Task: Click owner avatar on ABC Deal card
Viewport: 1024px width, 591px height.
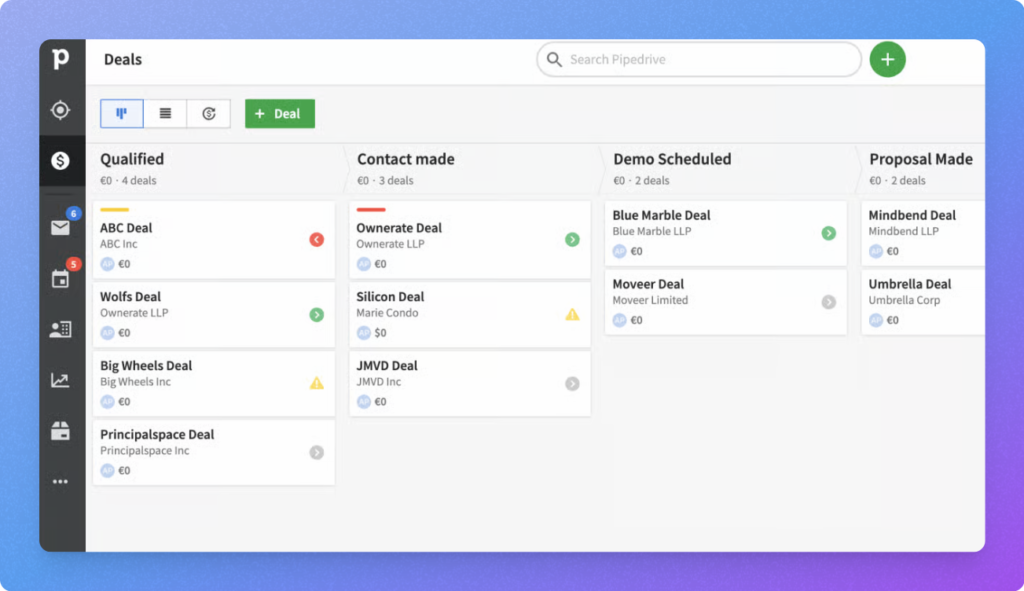Action: (x=107, y=264)
